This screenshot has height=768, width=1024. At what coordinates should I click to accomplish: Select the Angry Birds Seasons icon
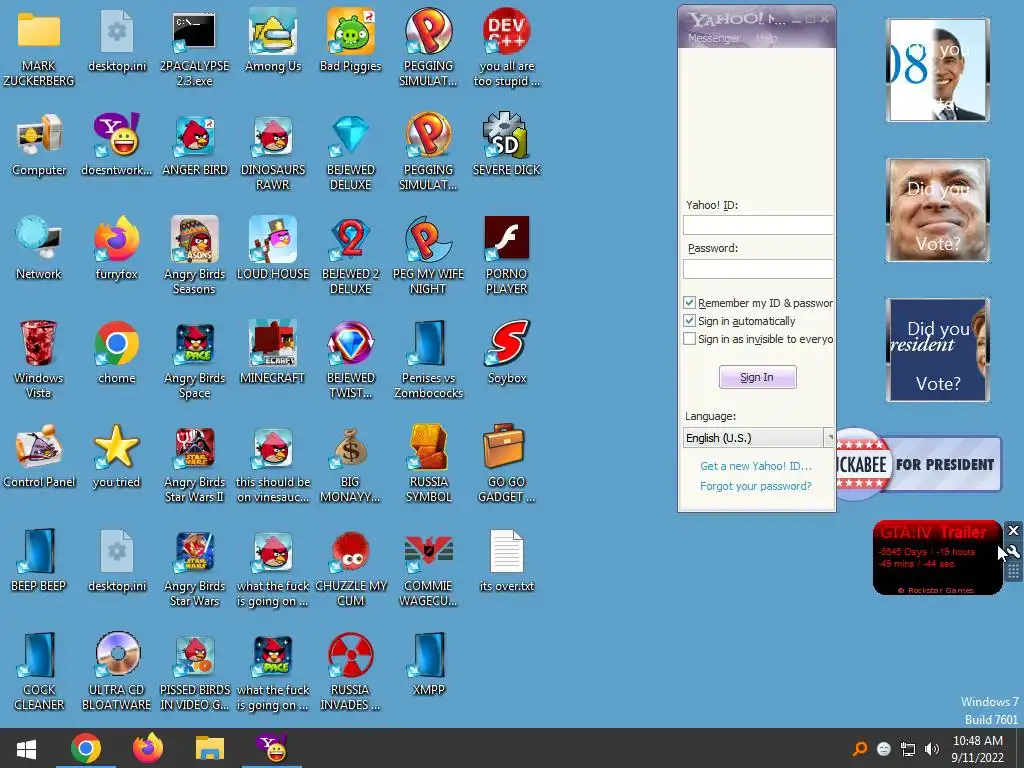tap(194, 255)
